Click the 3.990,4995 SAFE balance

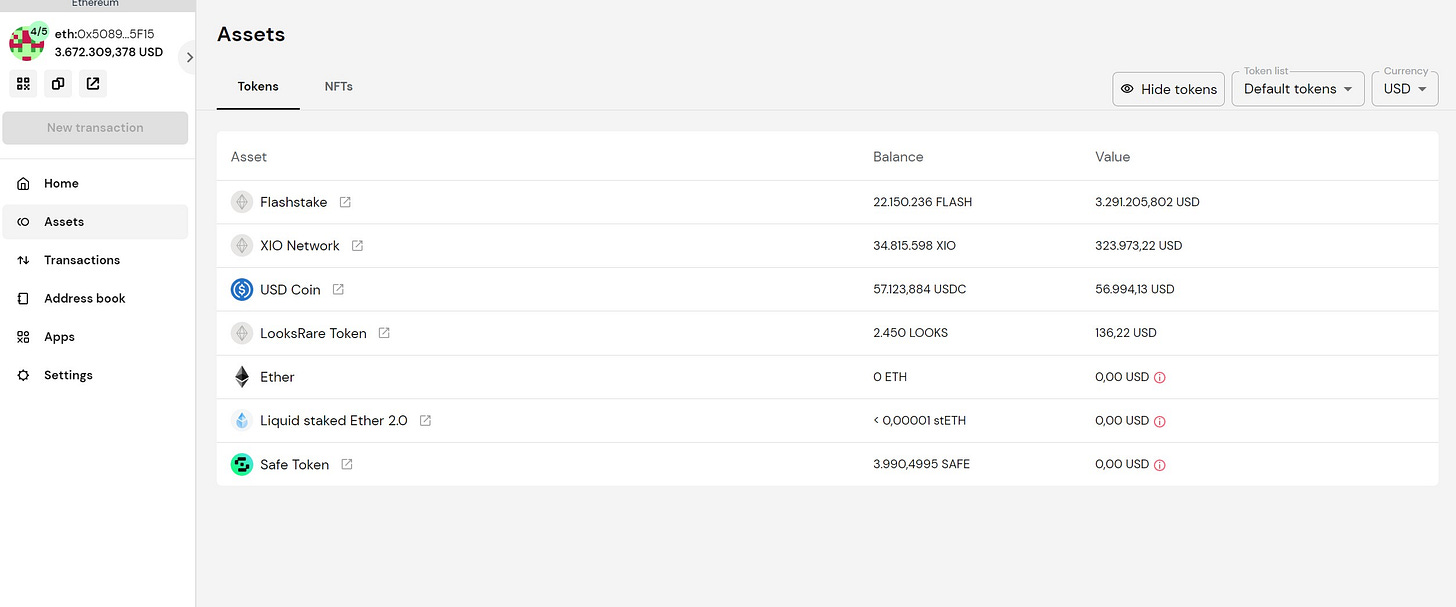921,464
